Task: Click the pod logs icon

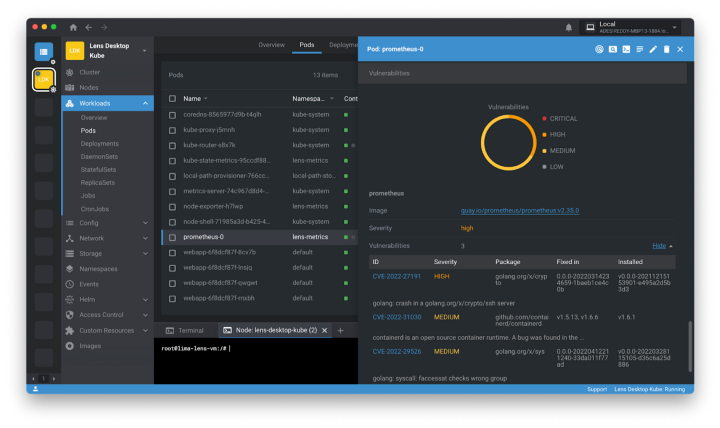Action: 639,49
